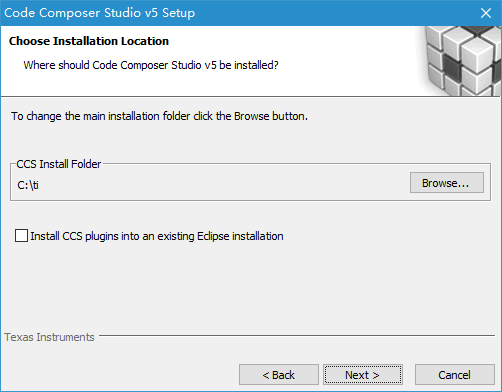Image resolution: width=502 pixels, height=392 pixels.
Task: Enable the Install CCS plugins checkbox
Action: (x=21, y=236)
